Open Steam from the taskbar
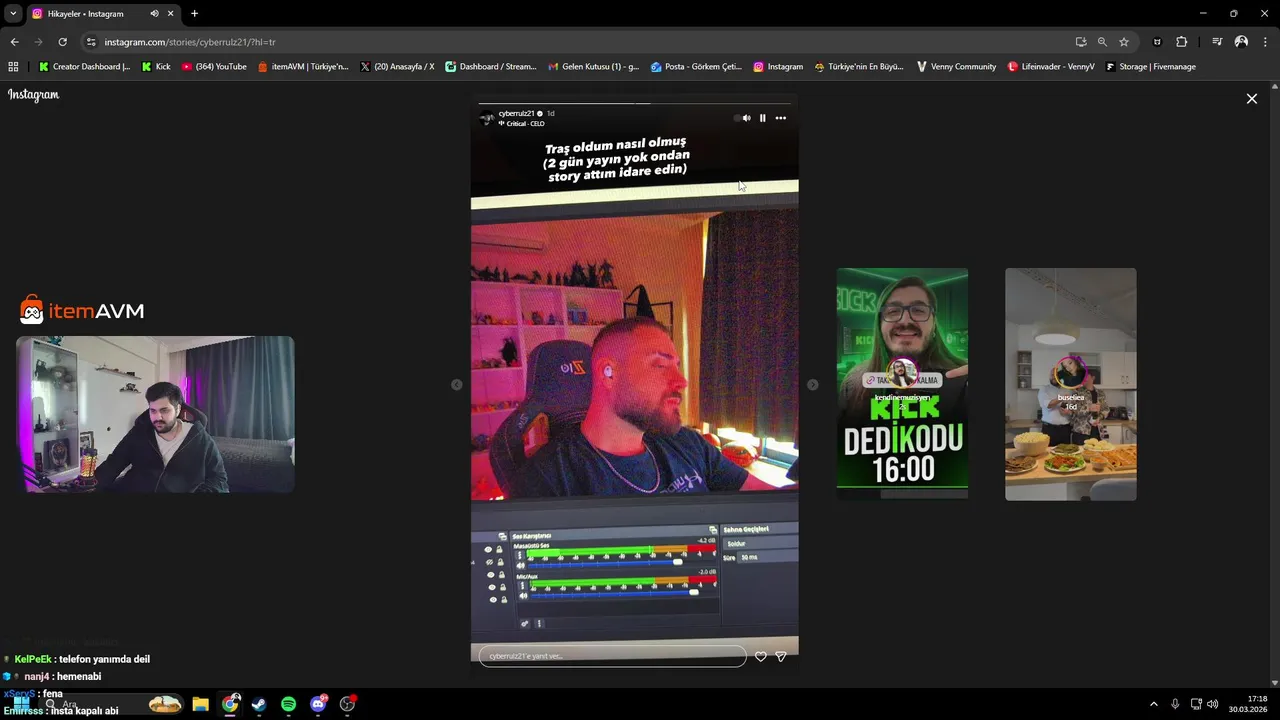 [259, 704]
